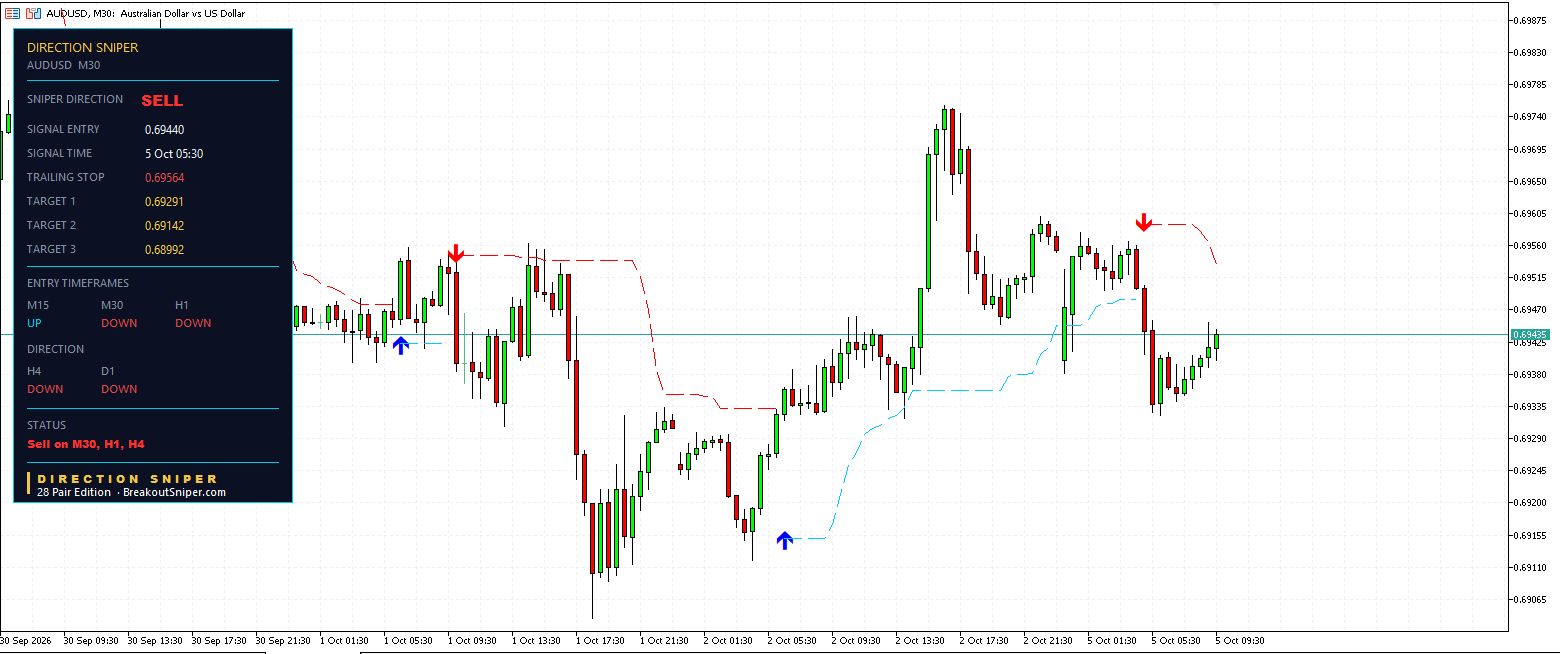Screen dimensions: 1560x654
Task: Click the red sell arrow on 1 Oct
Action: pyautogui.click(x=456, y=253)
